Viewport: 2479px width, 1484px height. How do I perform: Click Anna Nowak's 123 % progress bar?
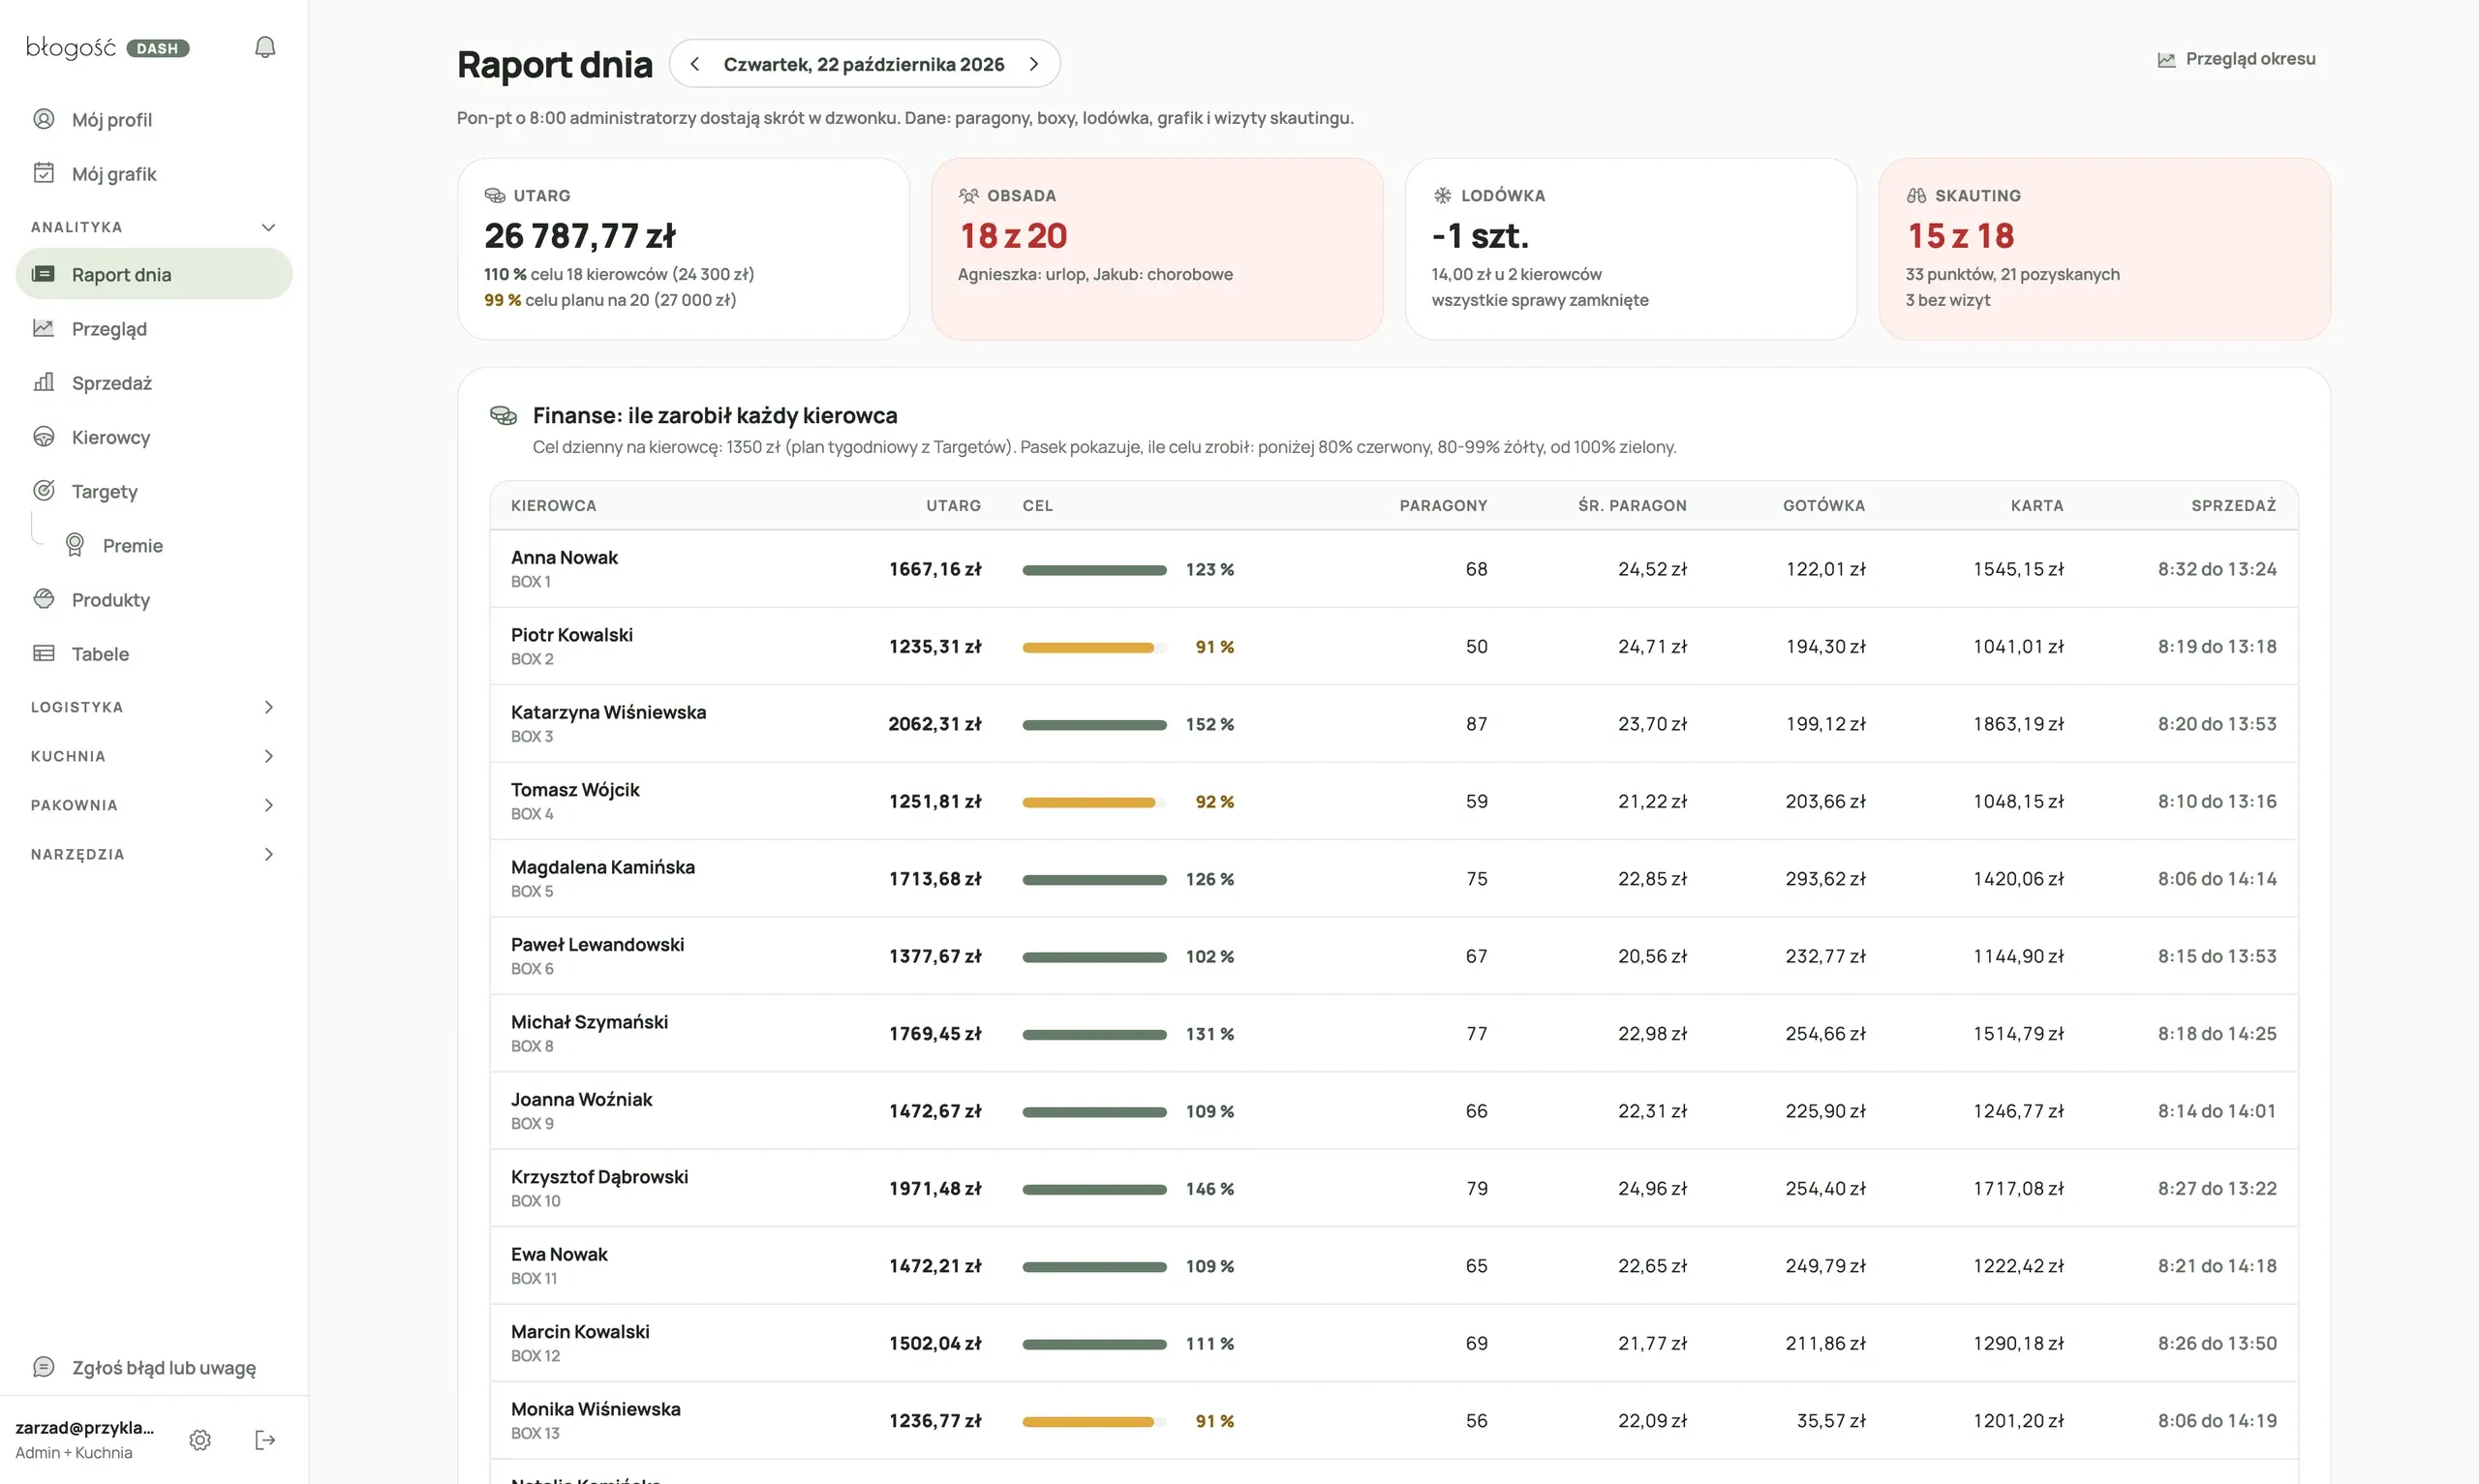[x=1094, y=569]
